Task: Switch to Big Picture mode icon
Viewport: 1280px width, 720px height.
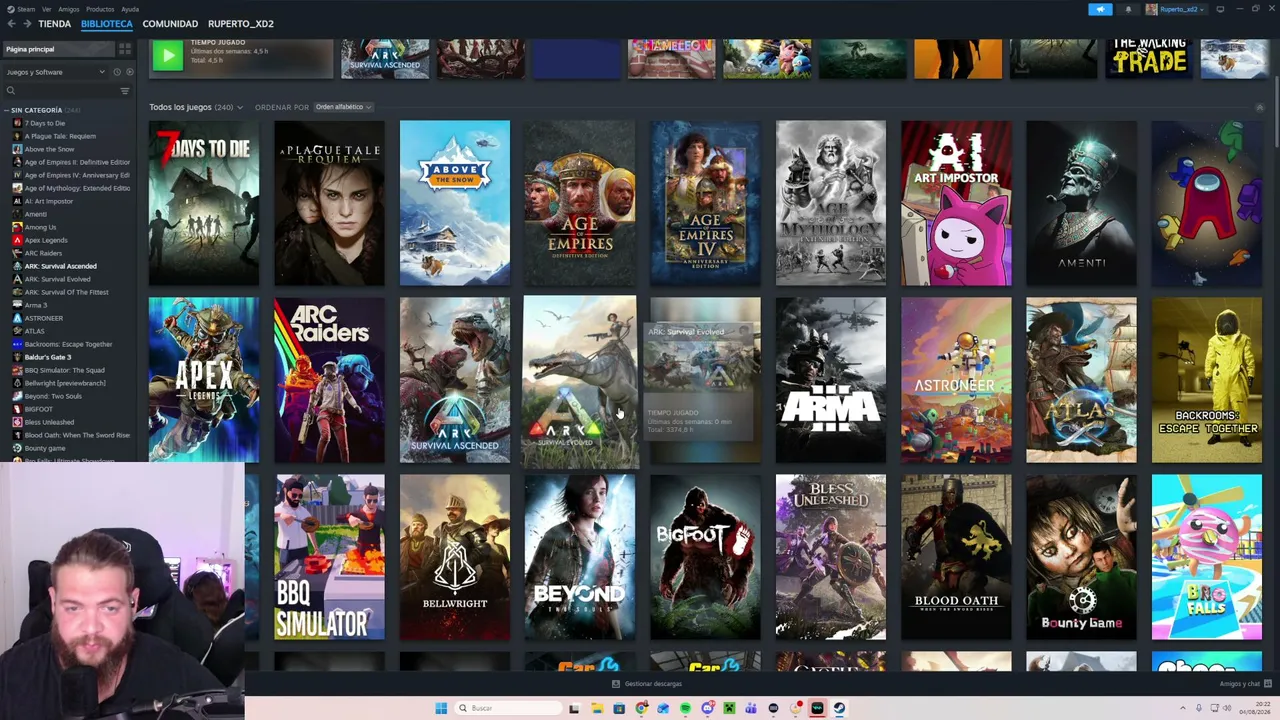Action: 1220,9
